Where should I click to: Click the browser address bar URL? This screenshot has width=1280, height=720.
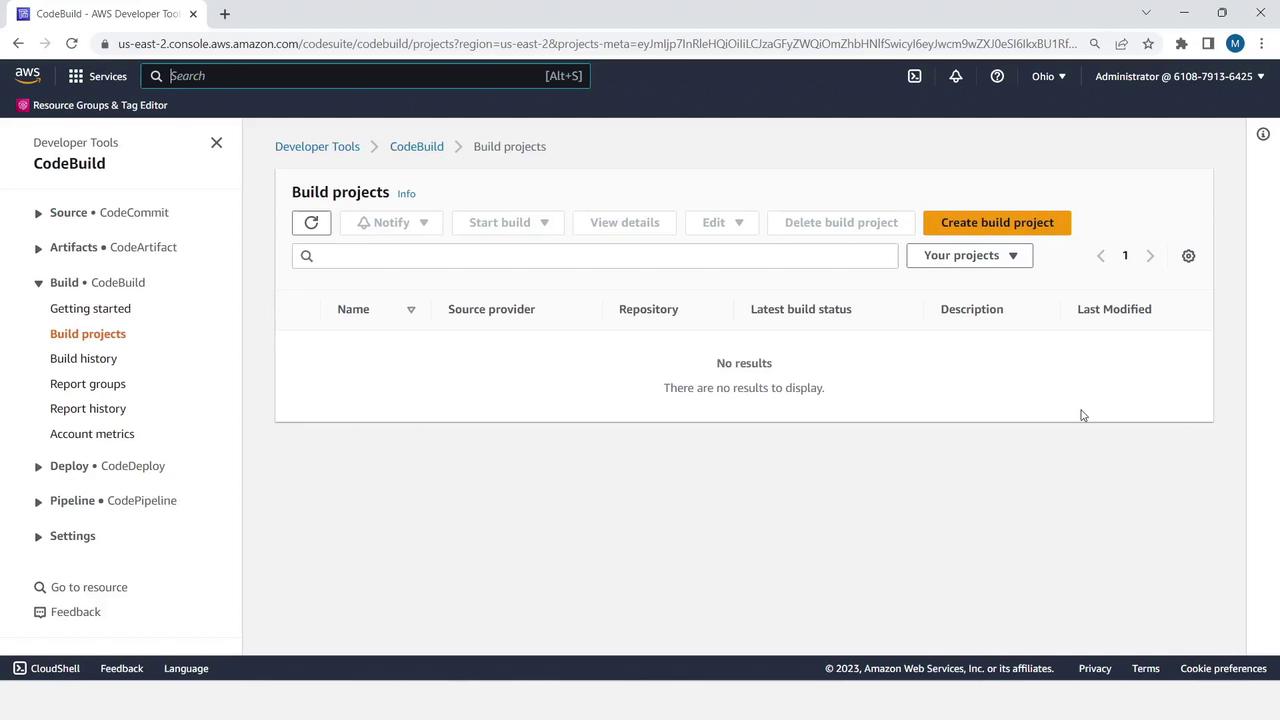597,43
